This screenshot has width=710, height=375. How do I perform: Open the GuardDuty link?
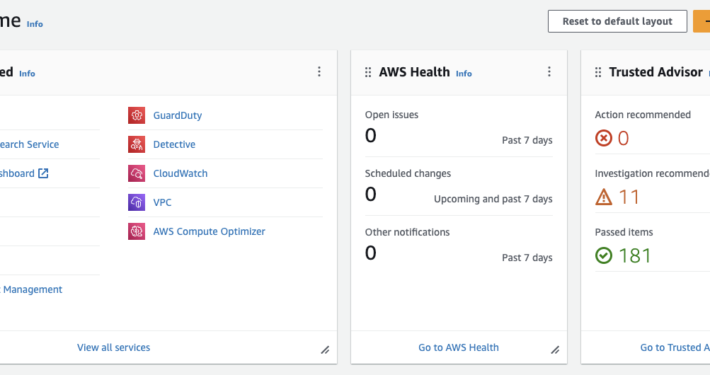178,115
